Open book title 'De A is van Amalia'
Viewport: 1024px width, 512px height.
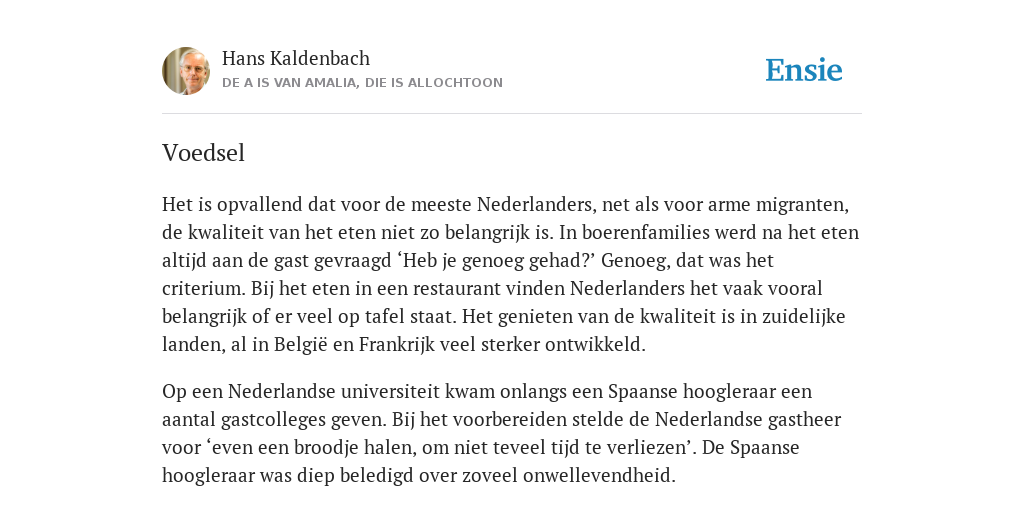(x=362, y=83)
